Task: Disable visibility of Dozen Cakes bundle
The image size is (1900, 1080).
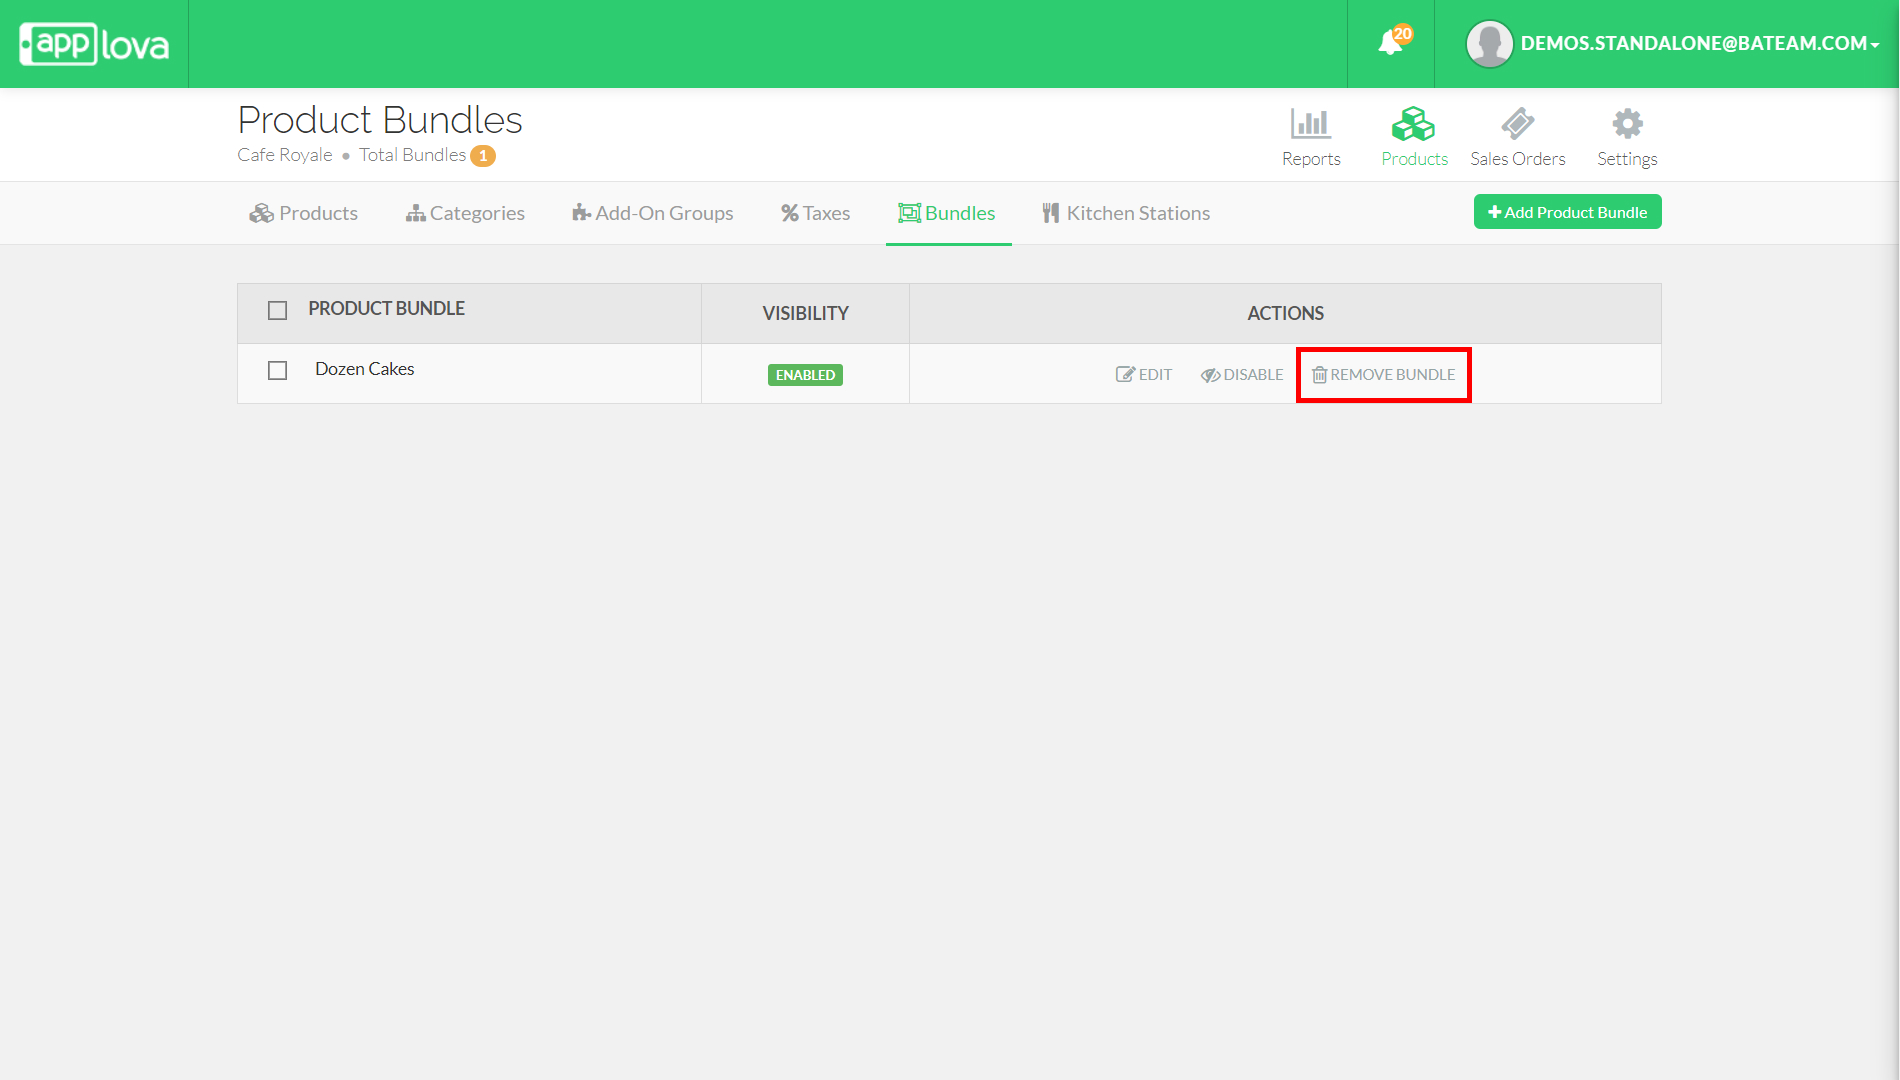Action: click(x=1242, y=375)
